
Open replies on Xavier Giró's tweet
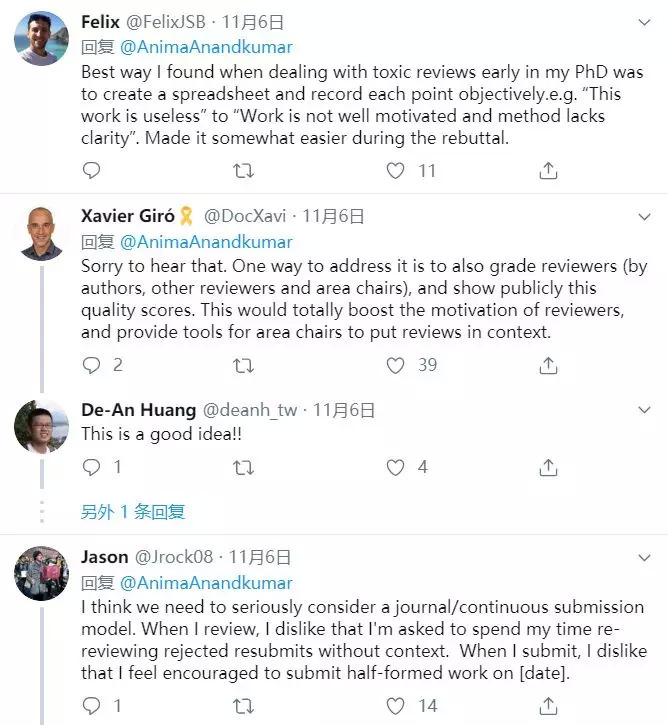pos(91,365)
